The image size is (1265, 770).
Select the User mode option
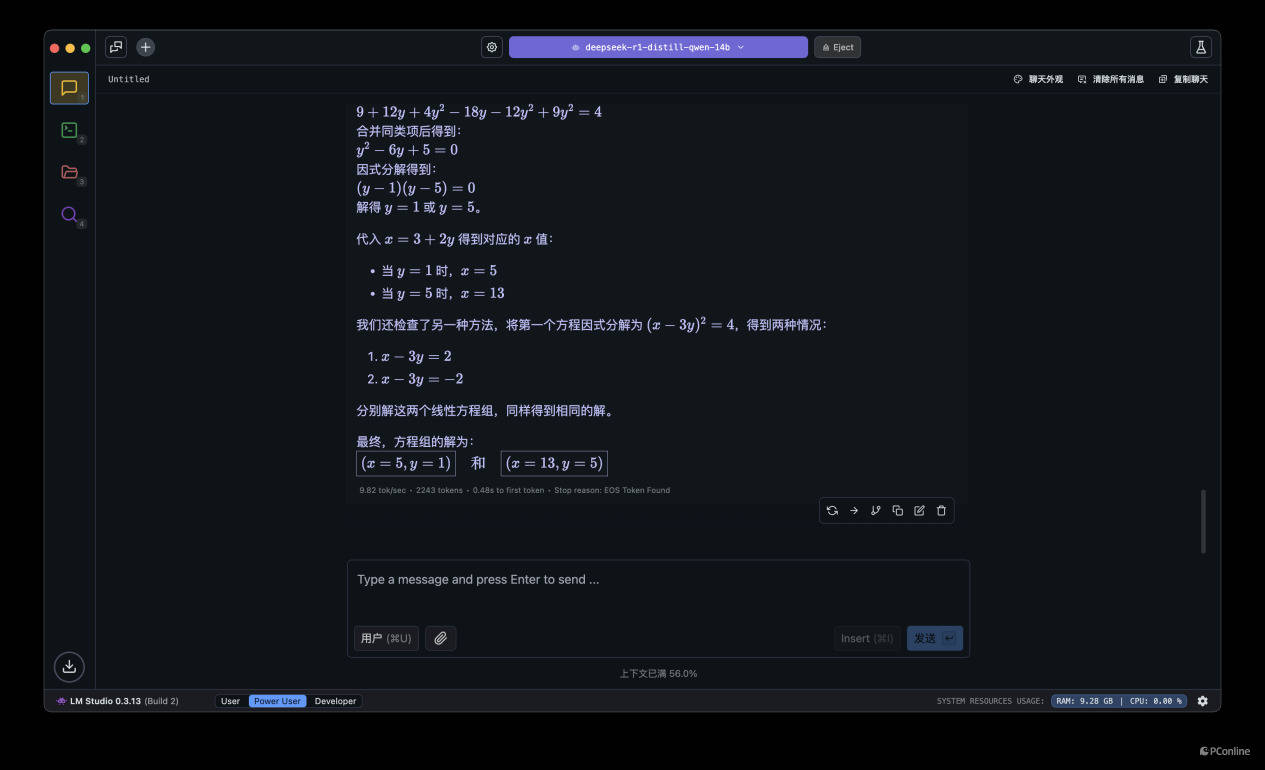point(230,701)
